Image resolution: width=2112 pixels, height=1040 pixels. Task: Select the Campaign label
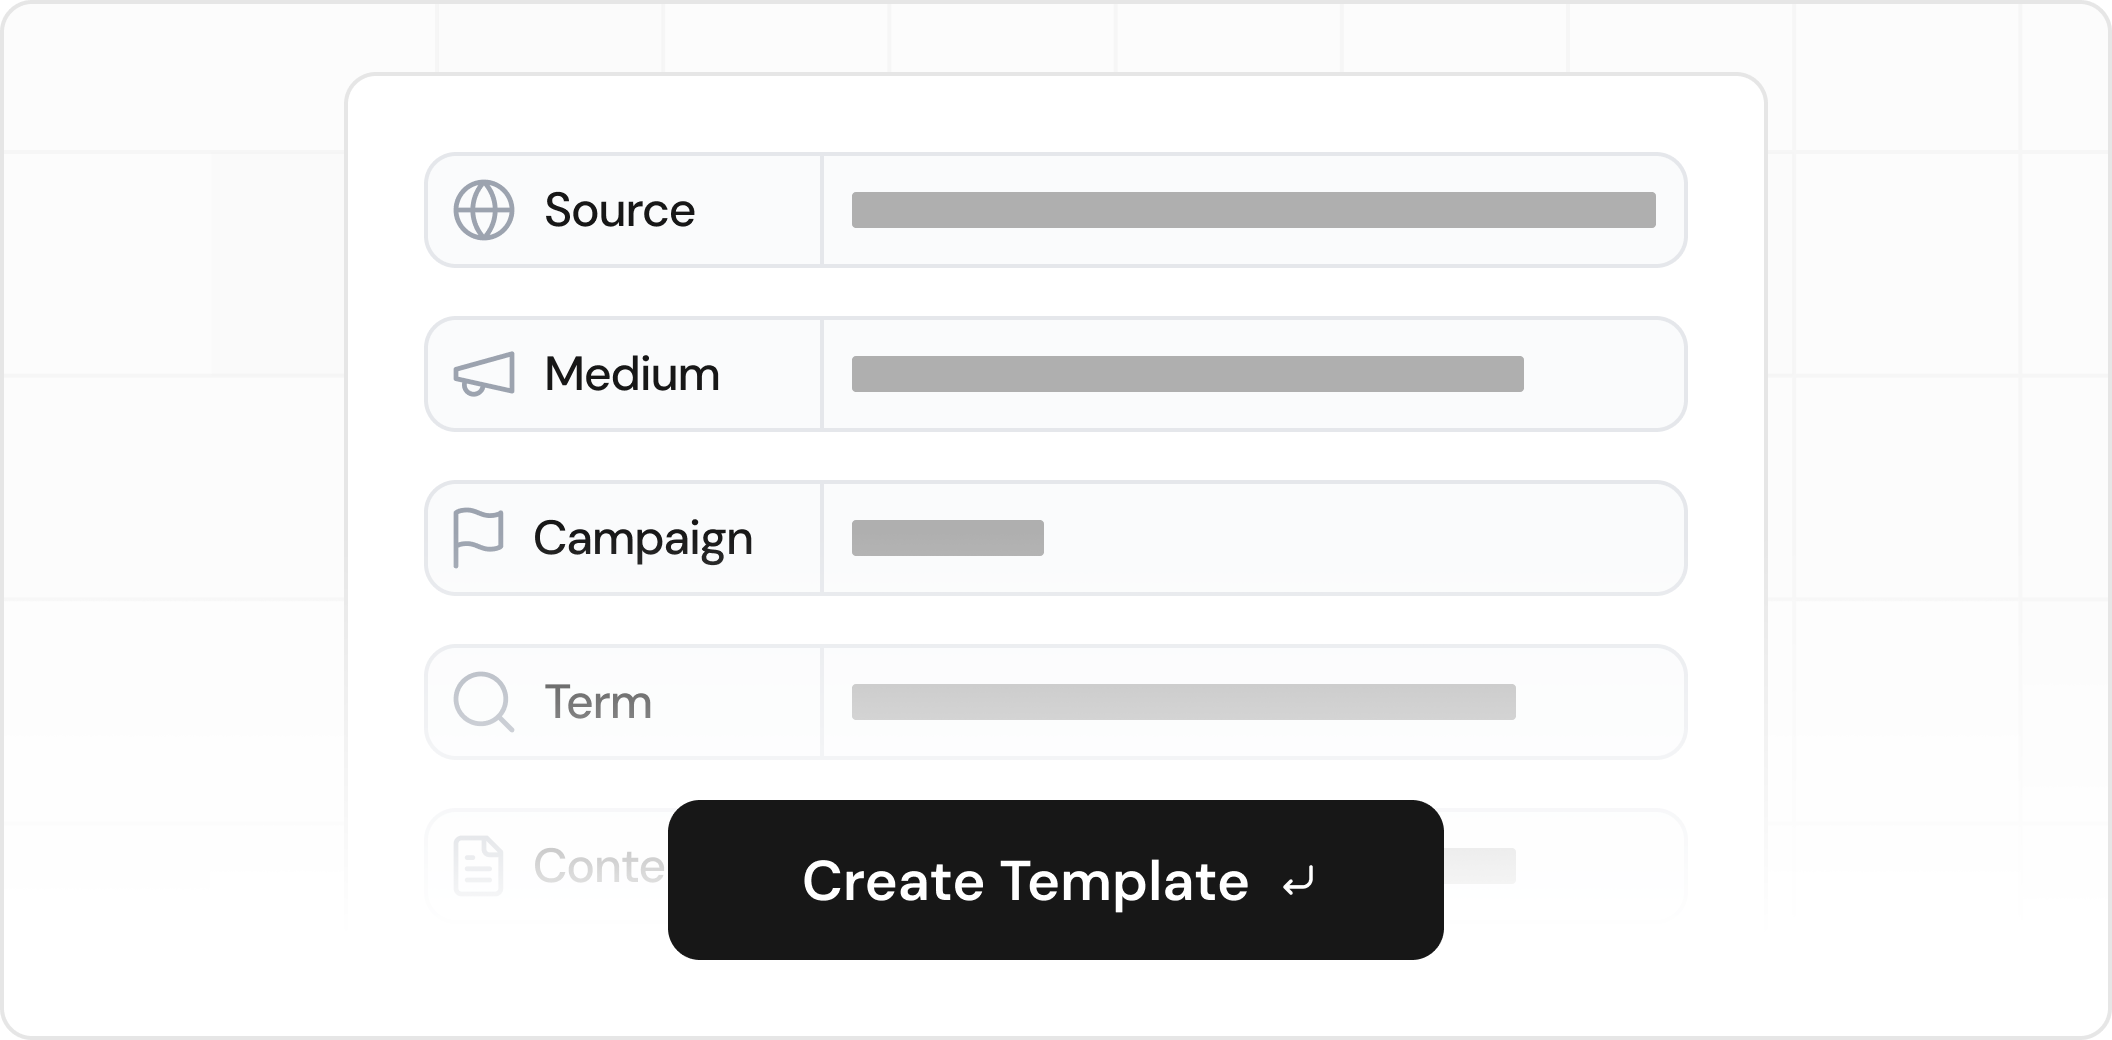(x=642, y=538)
